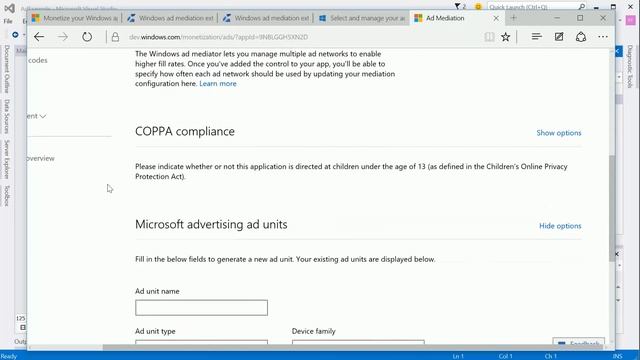Open the Hub (favorites list) icon
The width and height of the screenshot is (640, 360).
click(537, 37)
